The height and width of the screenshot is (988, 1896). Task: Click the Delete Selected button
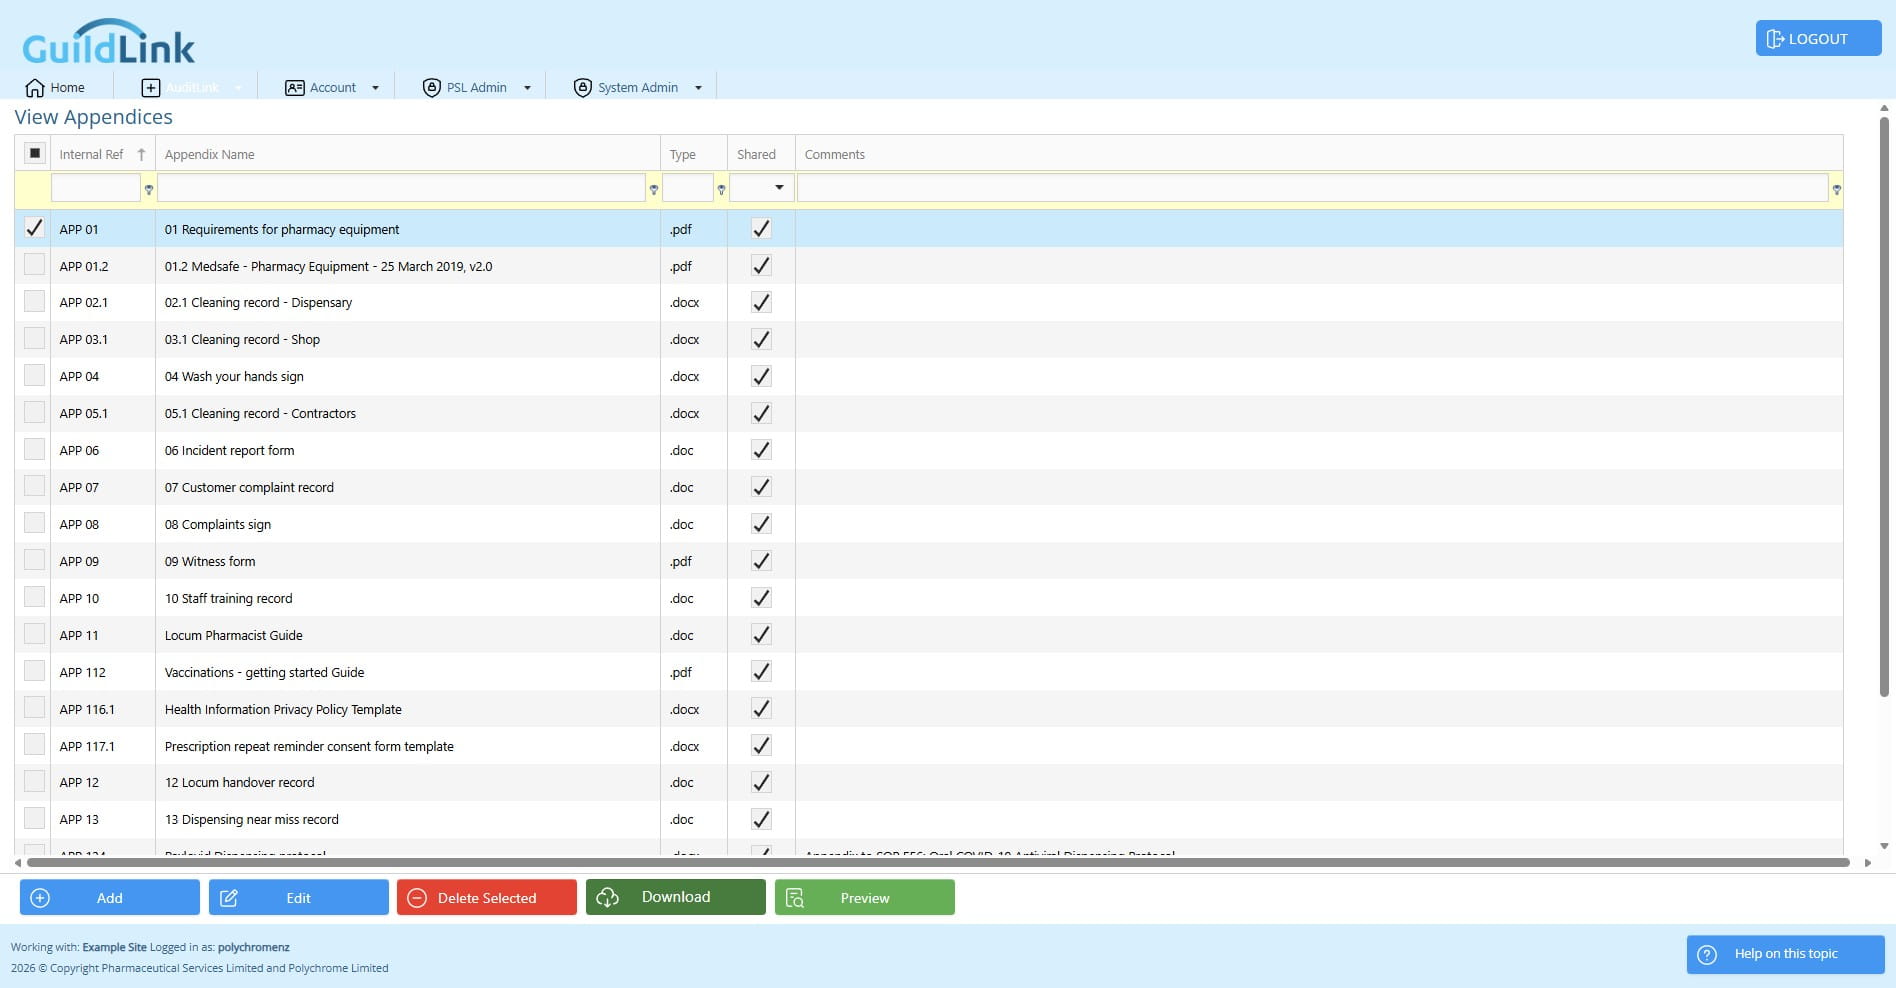[x=487, y=898]
